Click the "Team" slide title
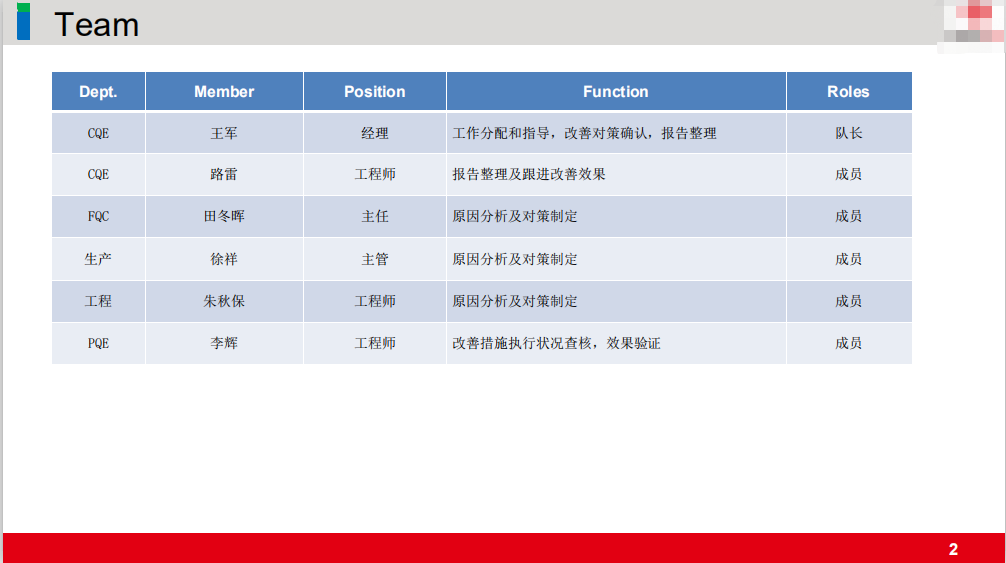 [x=97, y=25]
